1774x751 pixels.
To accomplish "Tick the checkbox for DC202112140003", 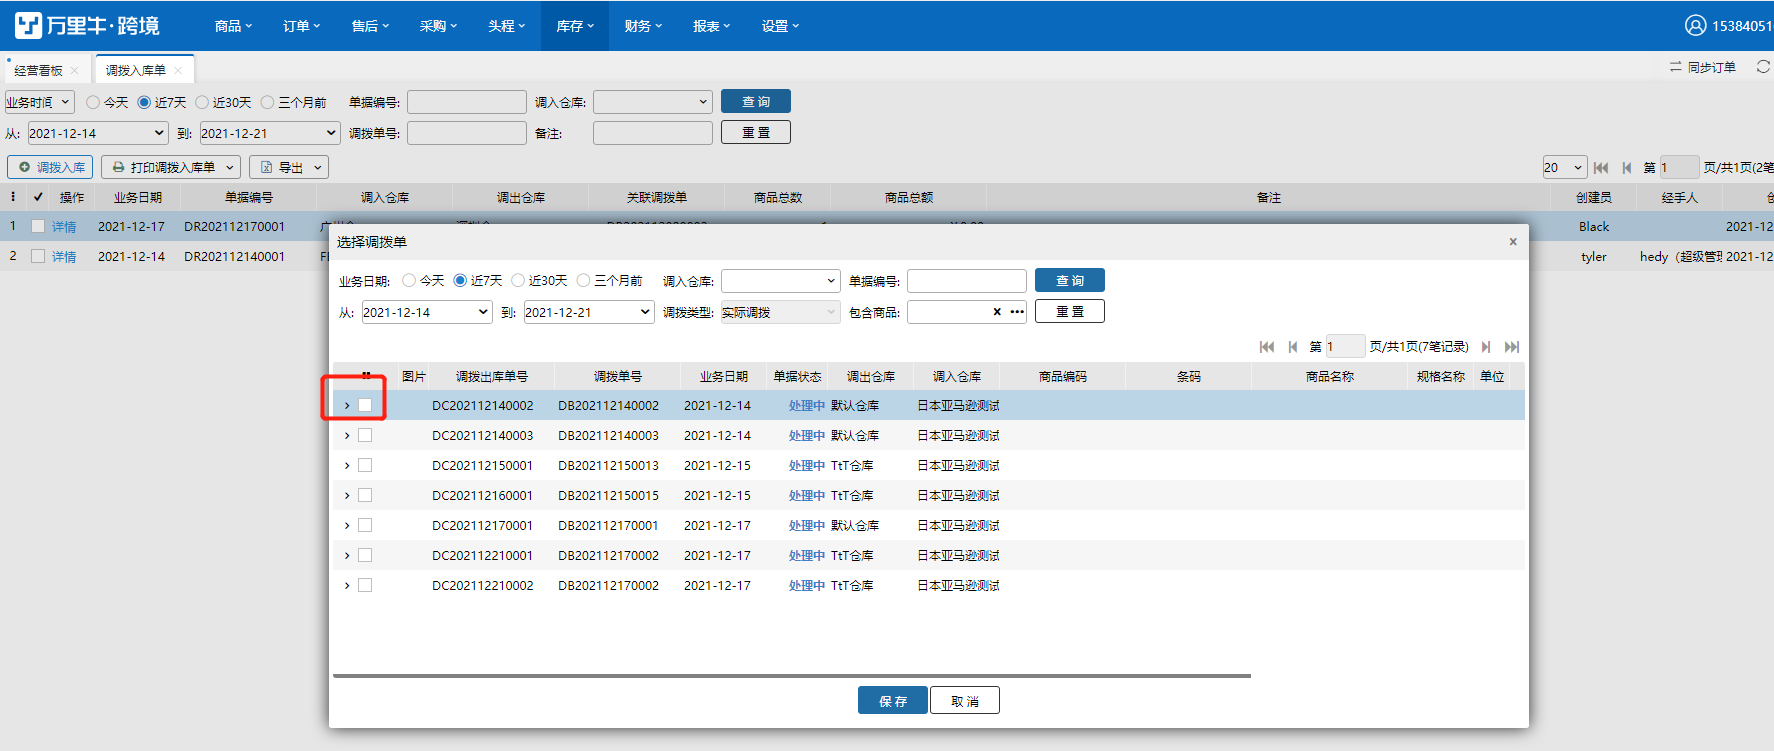I will tap(365, 435).
